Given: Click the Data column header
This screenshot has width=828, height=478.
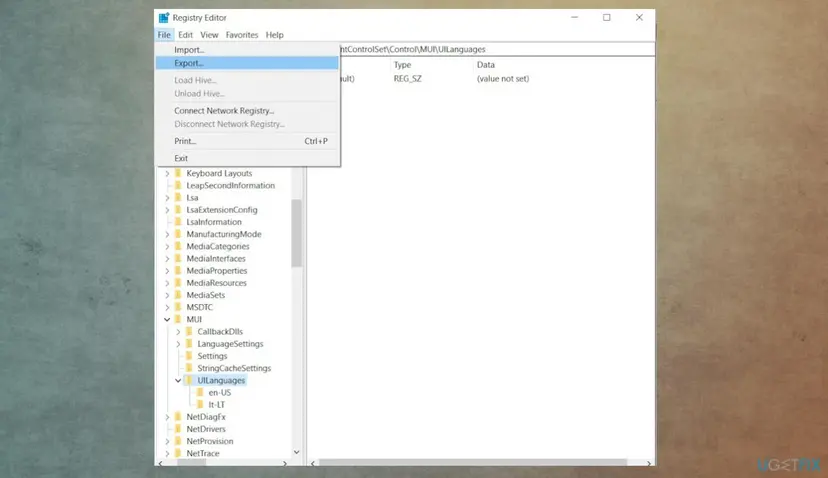Looking at the screenshot, I should tap(486, 64).
